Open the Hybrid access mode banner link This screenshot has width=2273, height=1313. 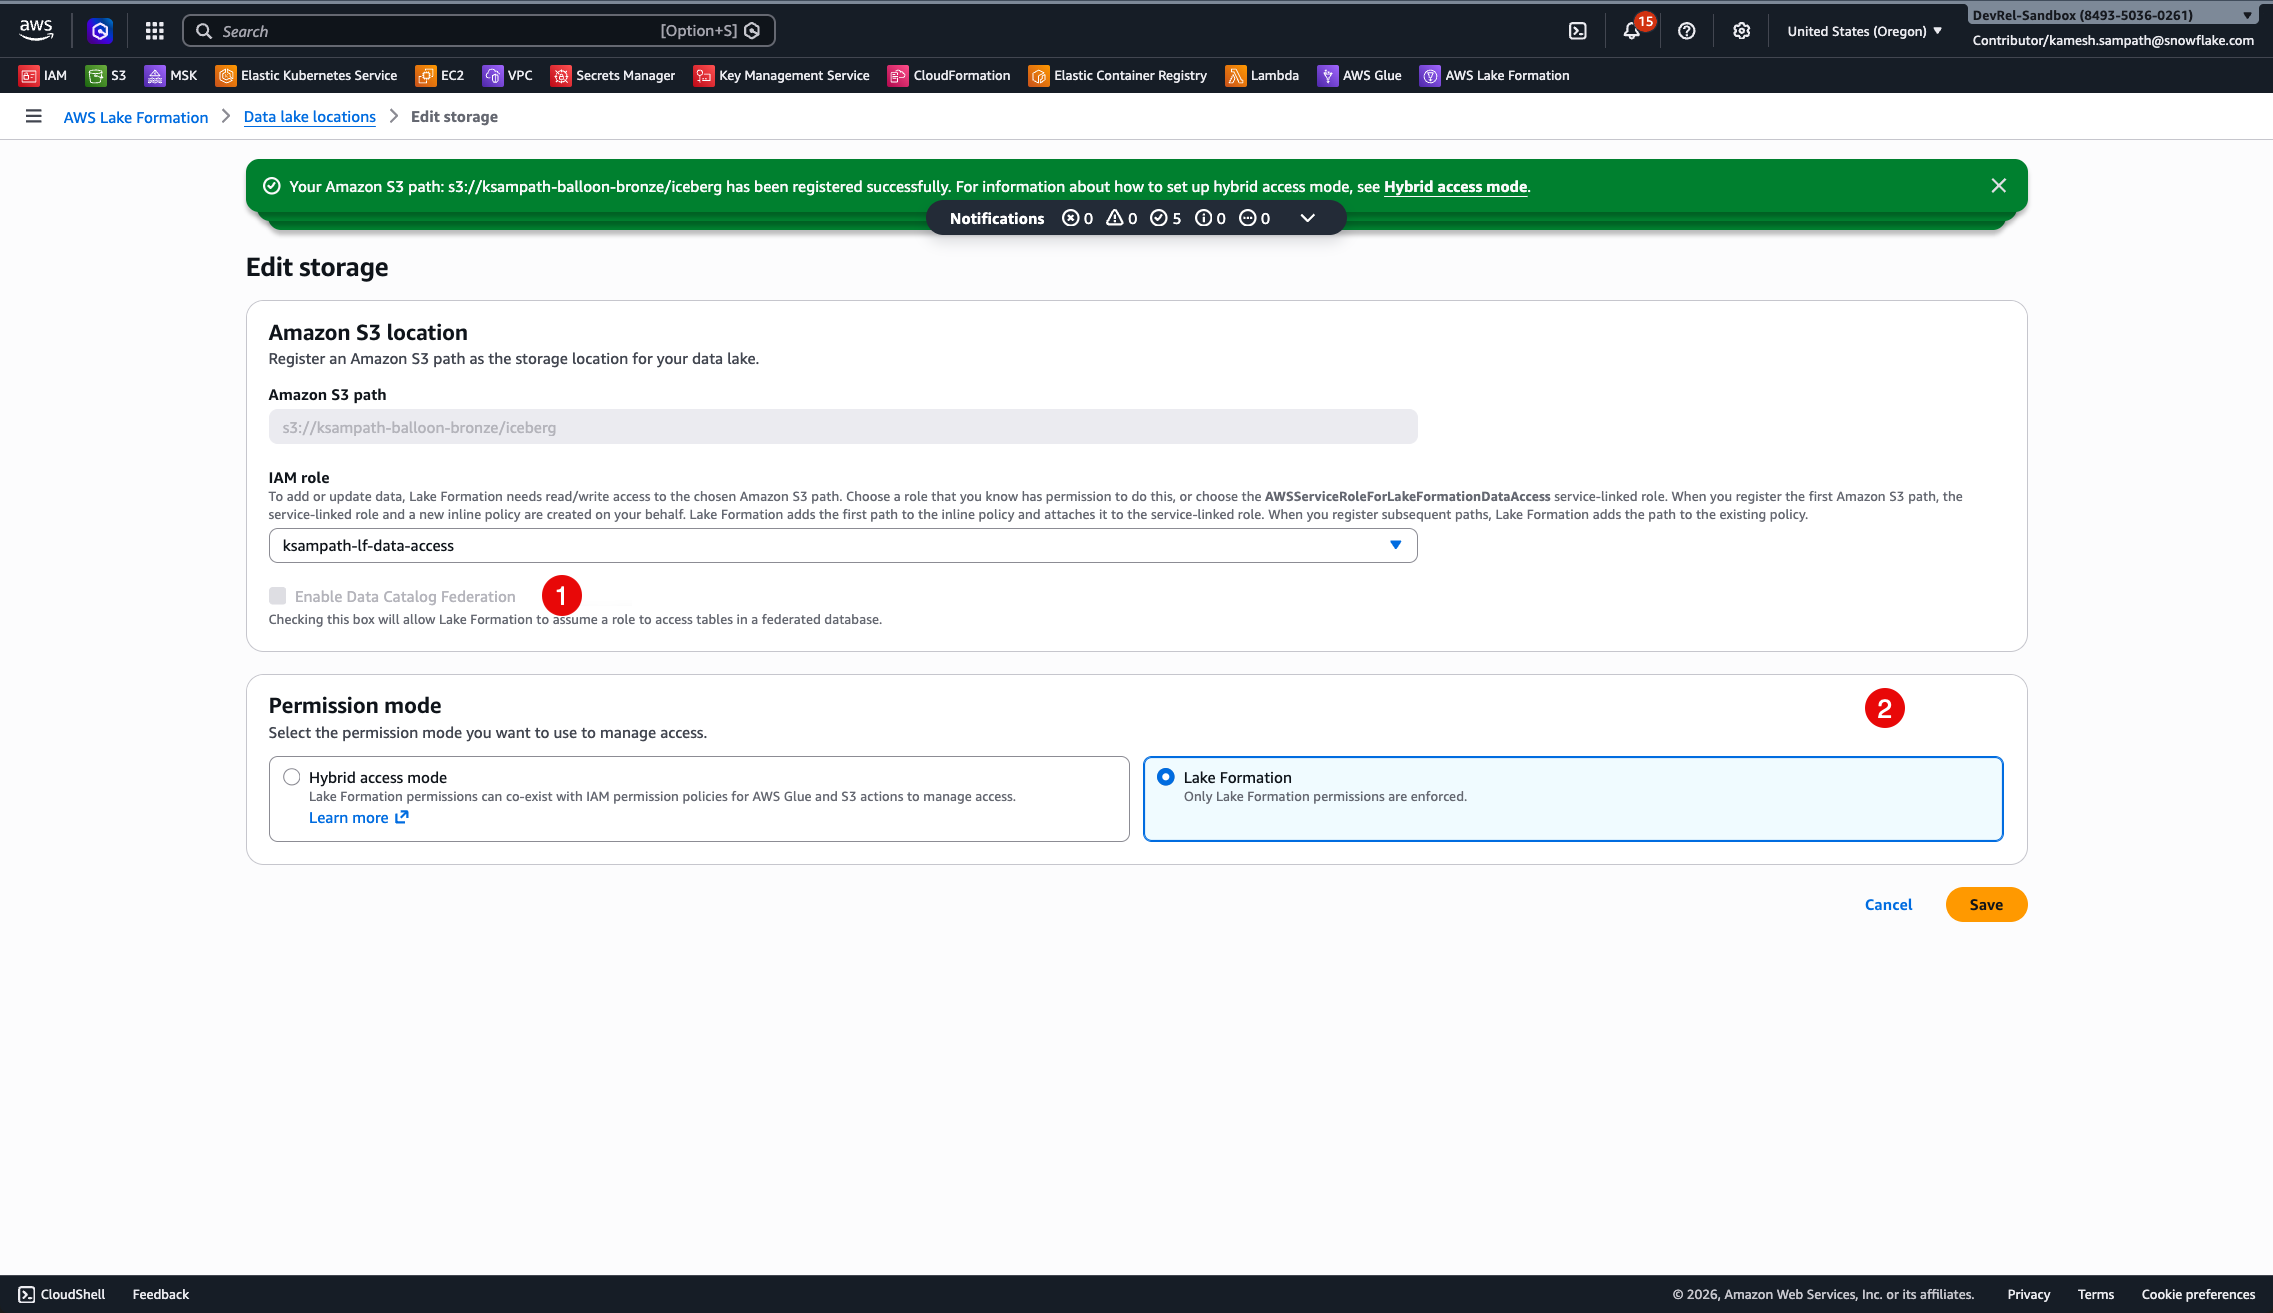[x=1456, y=187]
